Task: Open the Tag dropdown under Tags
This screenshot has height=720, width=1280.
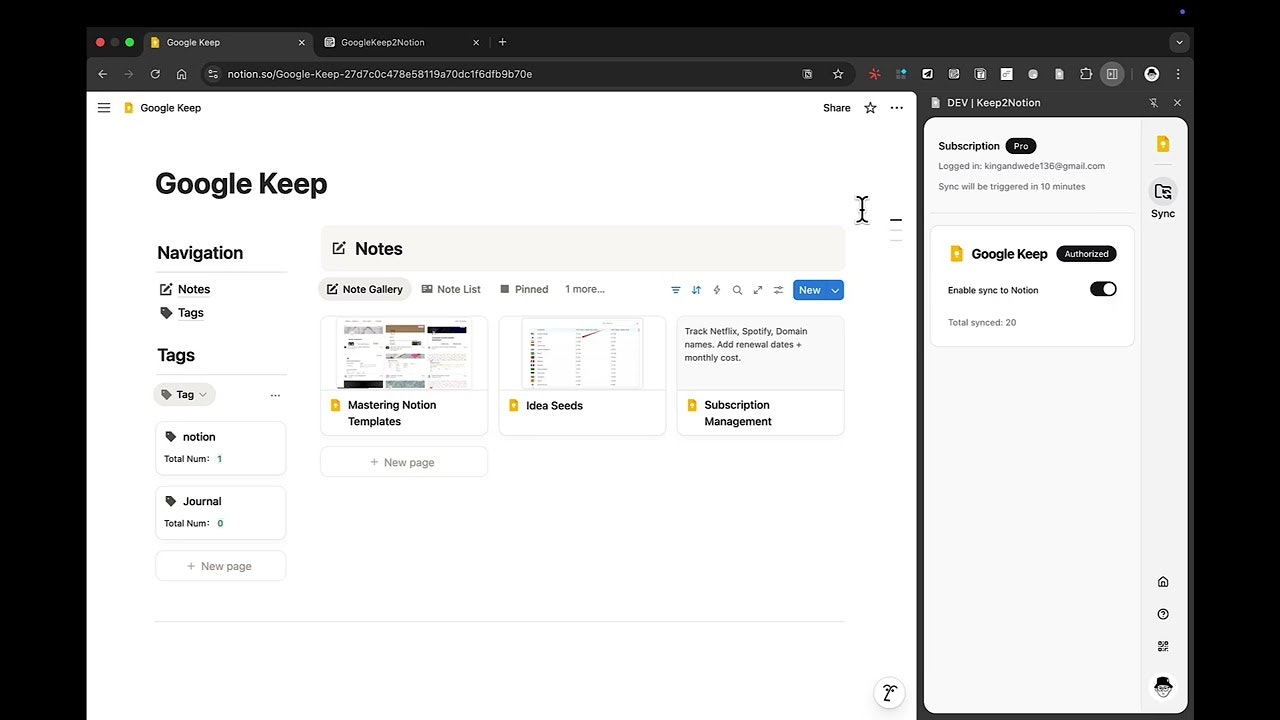Action: 184,394
